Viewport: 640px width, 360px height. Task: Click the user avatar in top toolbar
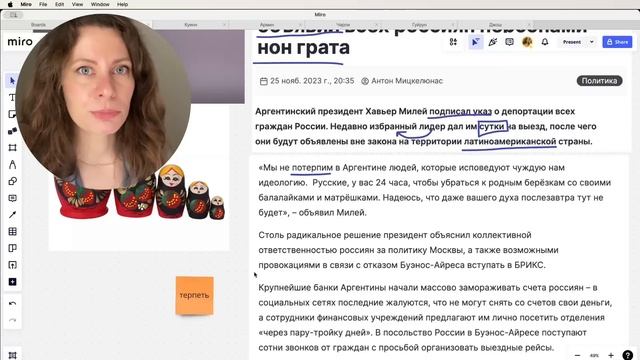527,42
